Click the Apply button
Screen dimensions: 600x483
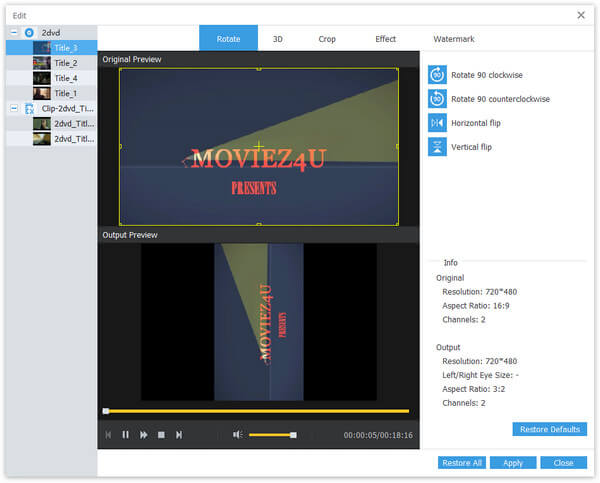(513, 463)
